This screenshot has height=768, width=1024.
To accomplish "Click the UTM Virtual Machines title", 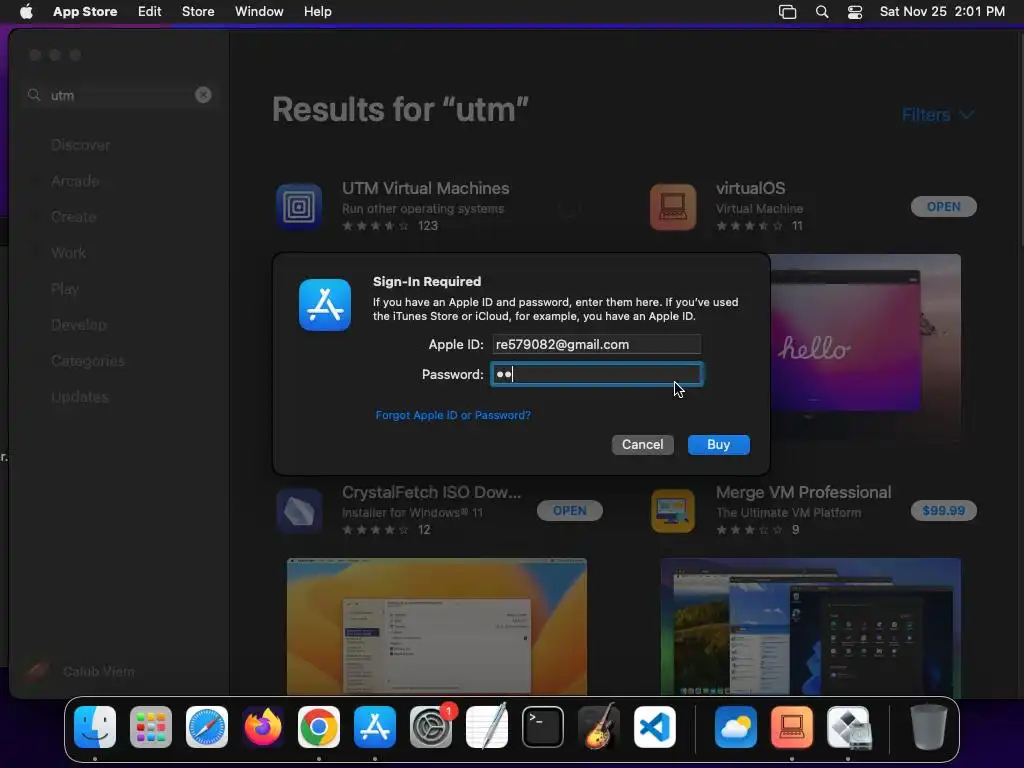I will tap(426, 188).
